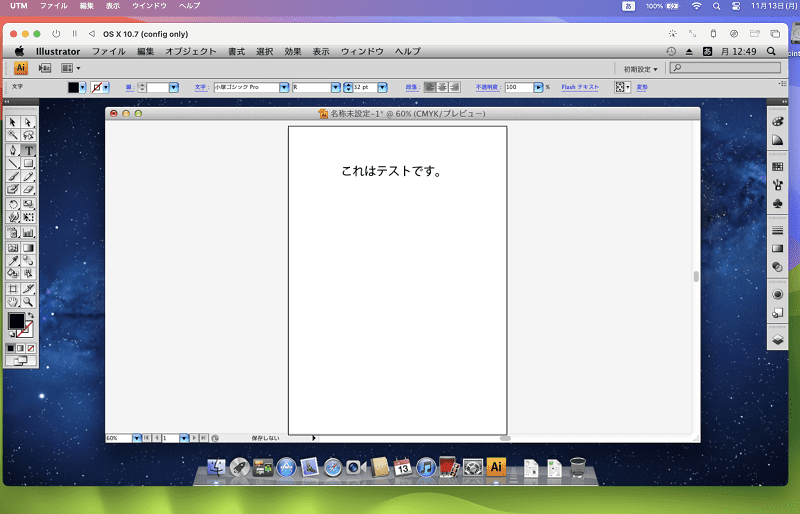Select the Pen tool
This screenshot has width=800, height=514.
(13, 150)
